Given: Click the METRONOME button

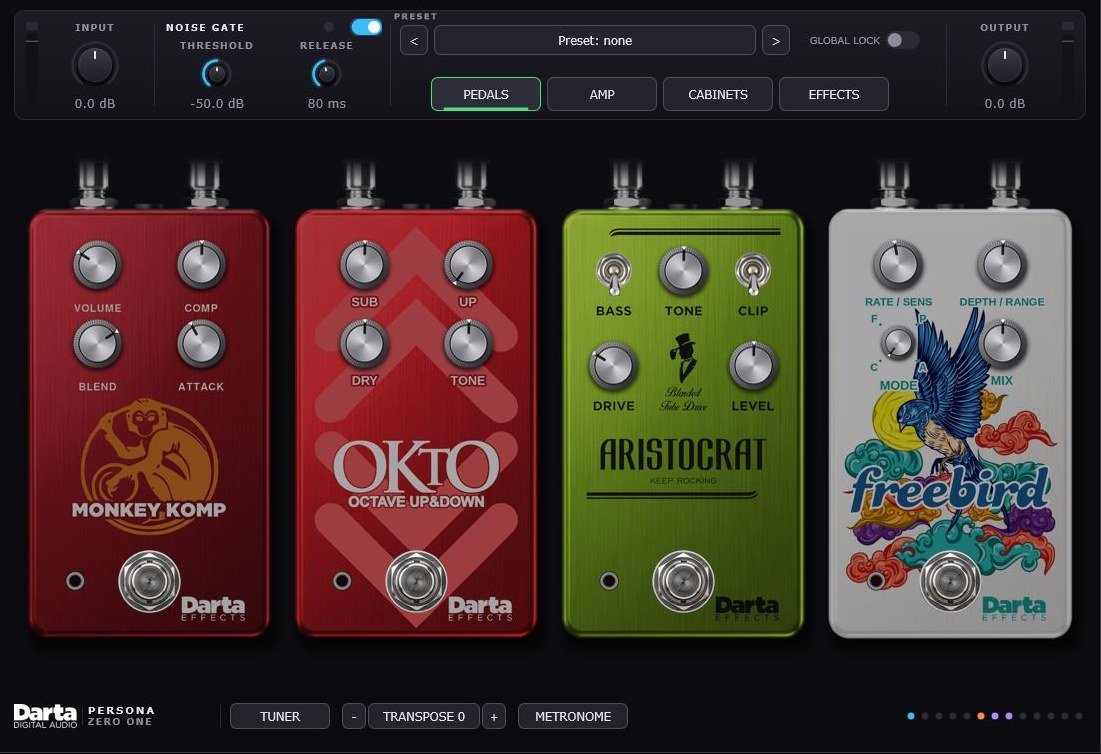Looking at the screenshot, I should 573,717.
